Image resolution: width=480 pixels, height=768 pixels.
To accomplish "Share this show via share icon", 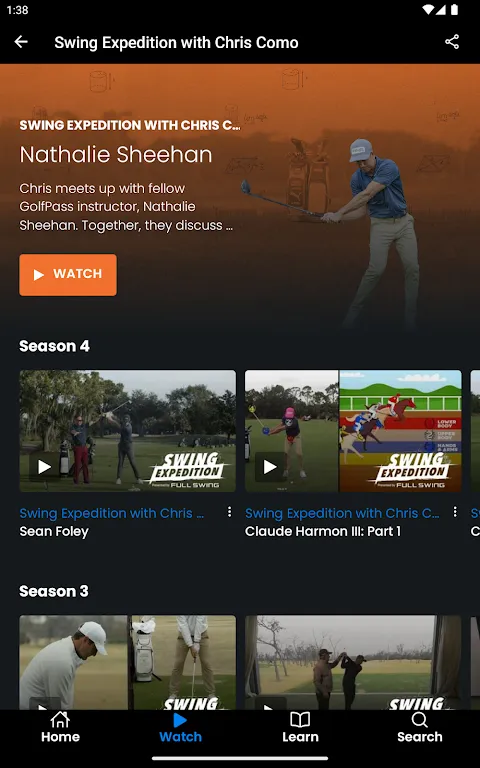I will pyautogui.click(x=452, y=42).
